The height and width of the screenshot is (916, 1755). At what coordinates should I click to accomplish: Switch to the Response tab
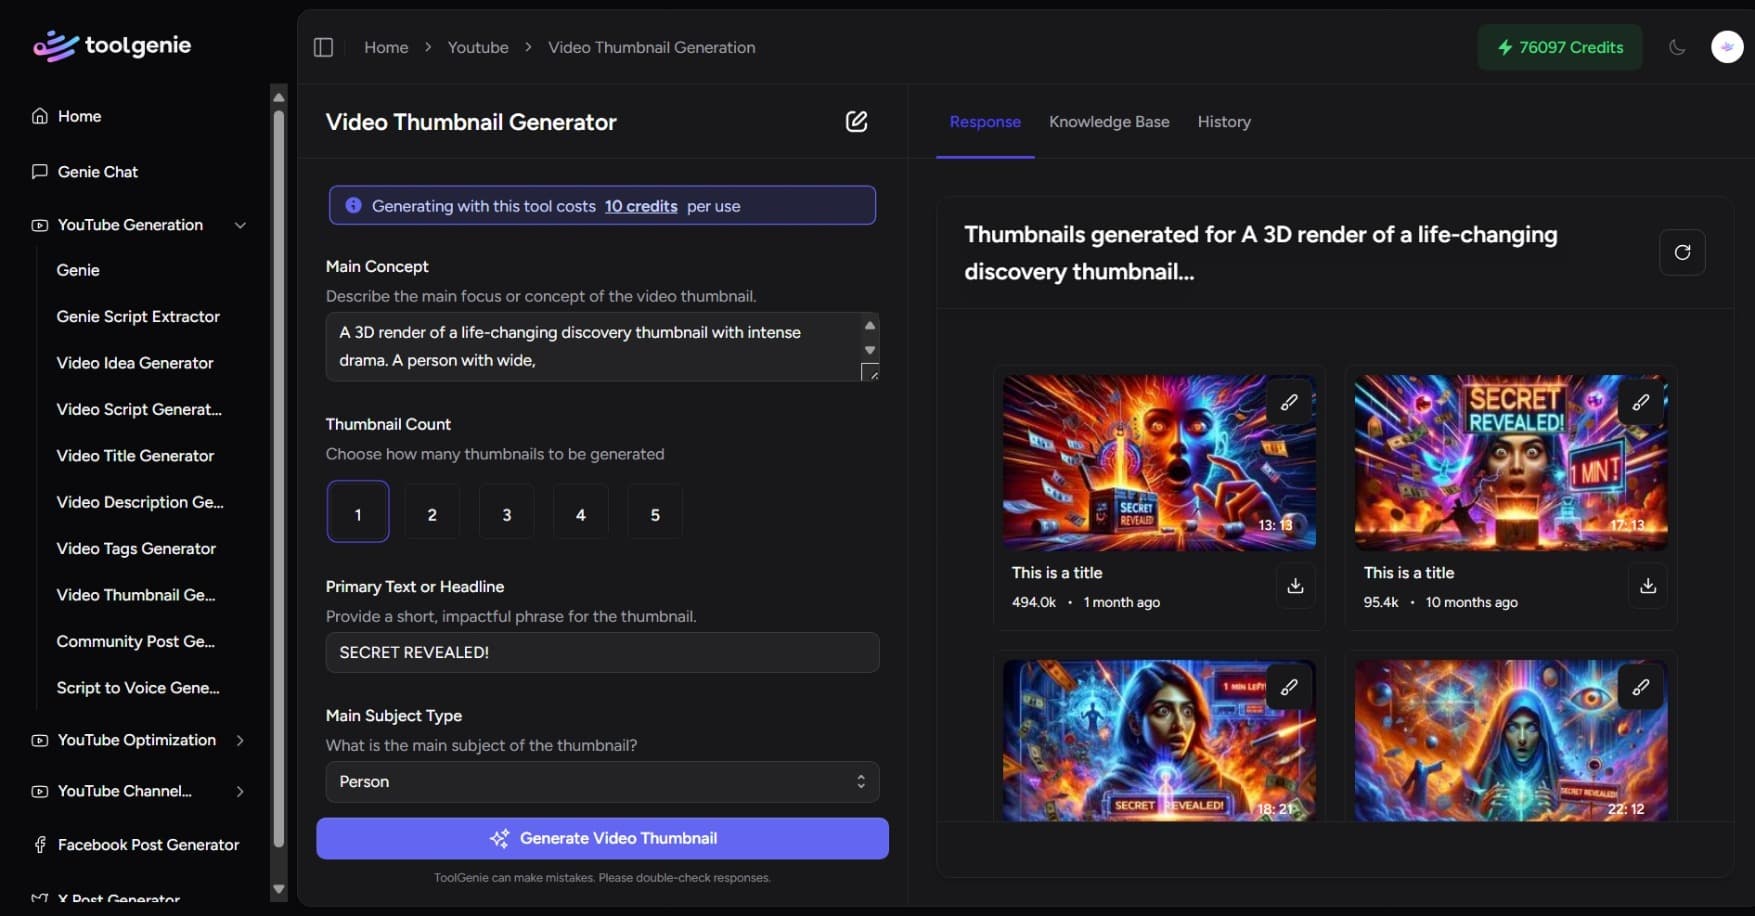(985, 122)
